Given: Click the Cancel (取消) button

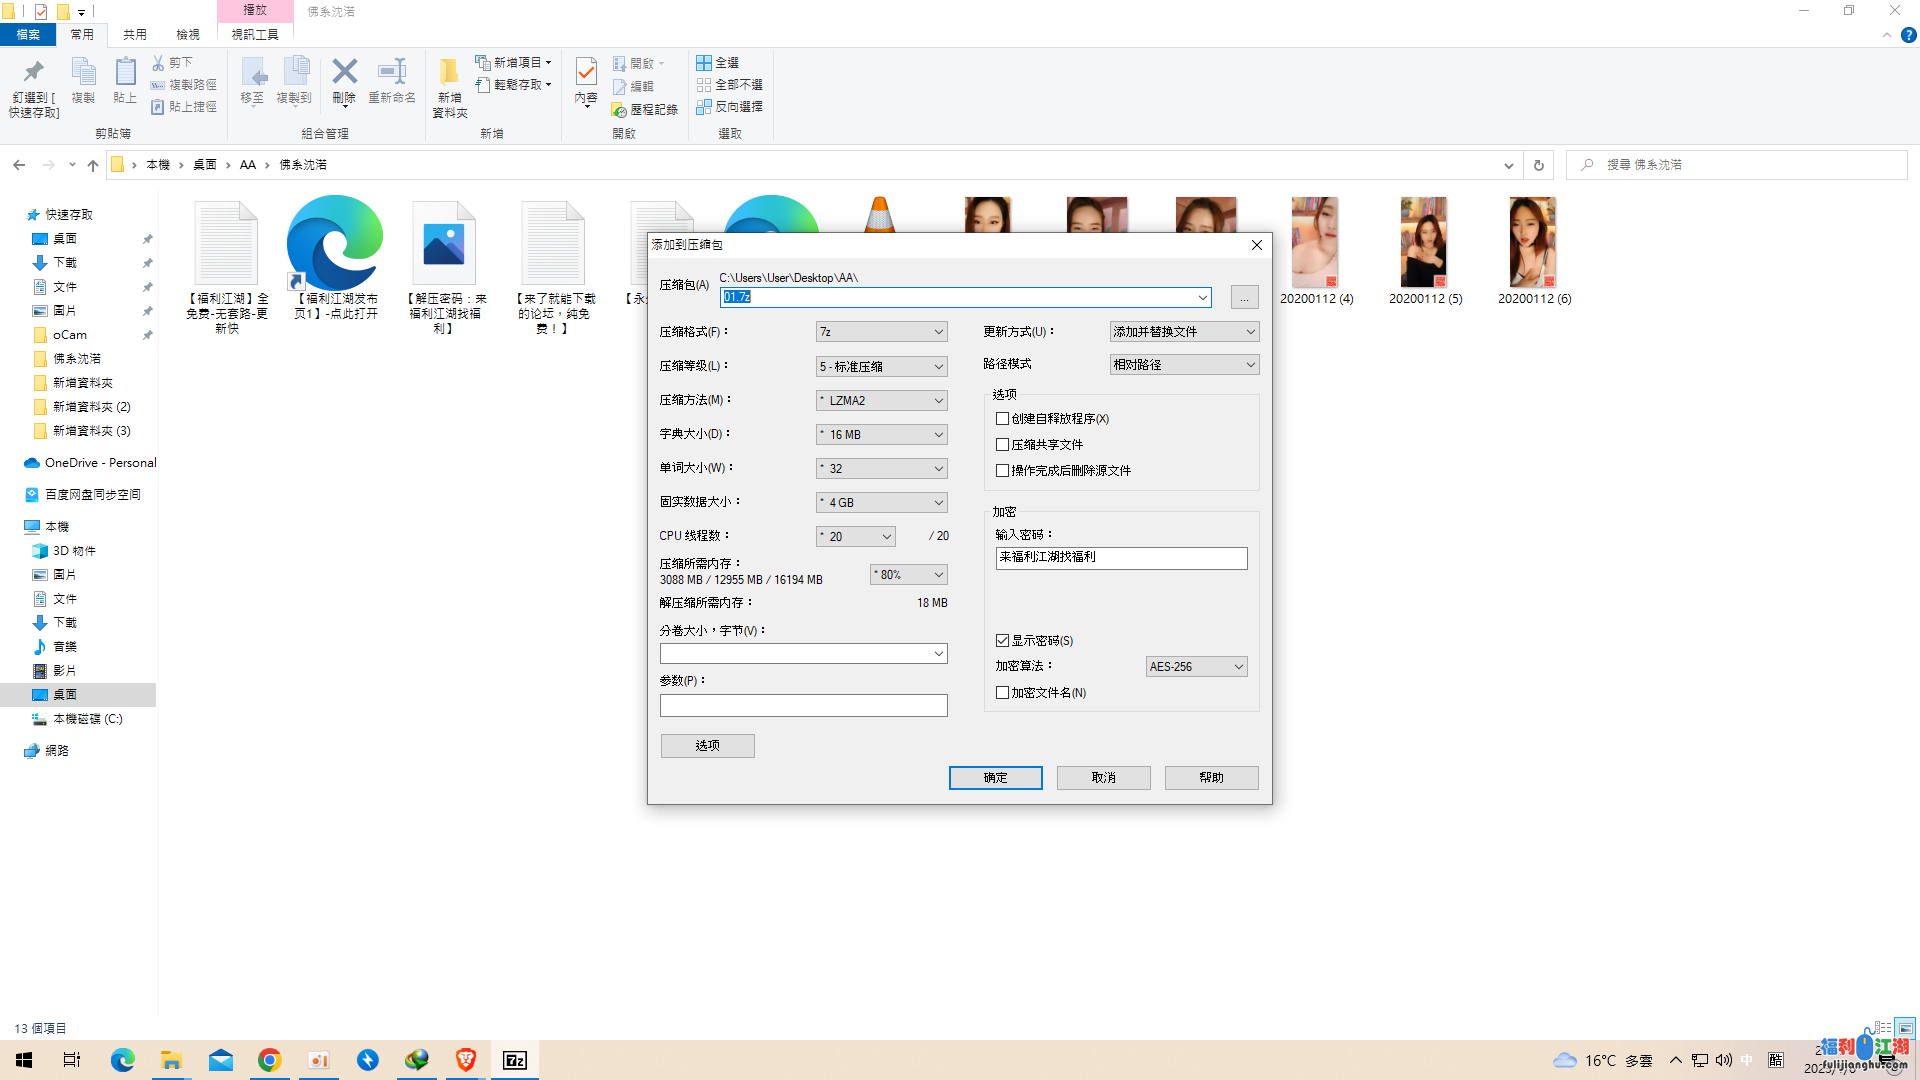Looking at the screenshot, I should (1103, 778).
